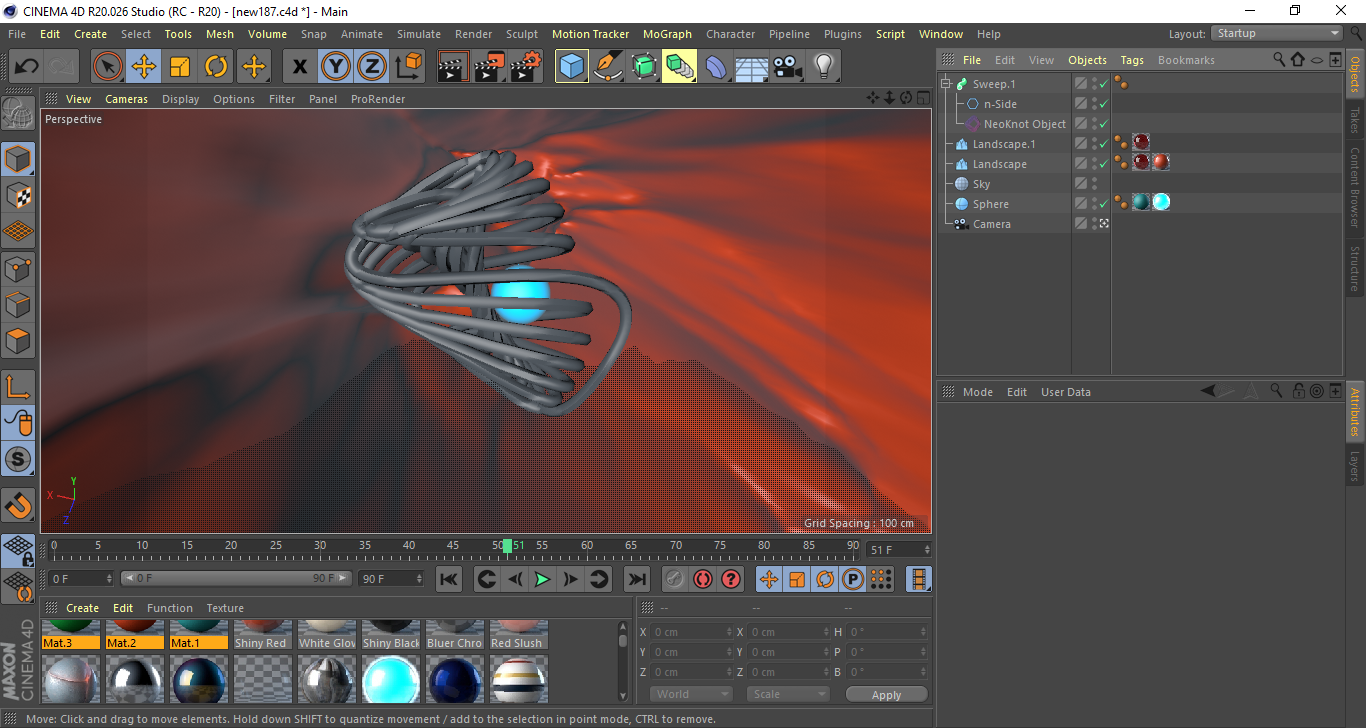The image size is (1366, 728).
Task: Switch to Texture mode
Action: click(18, 195)
